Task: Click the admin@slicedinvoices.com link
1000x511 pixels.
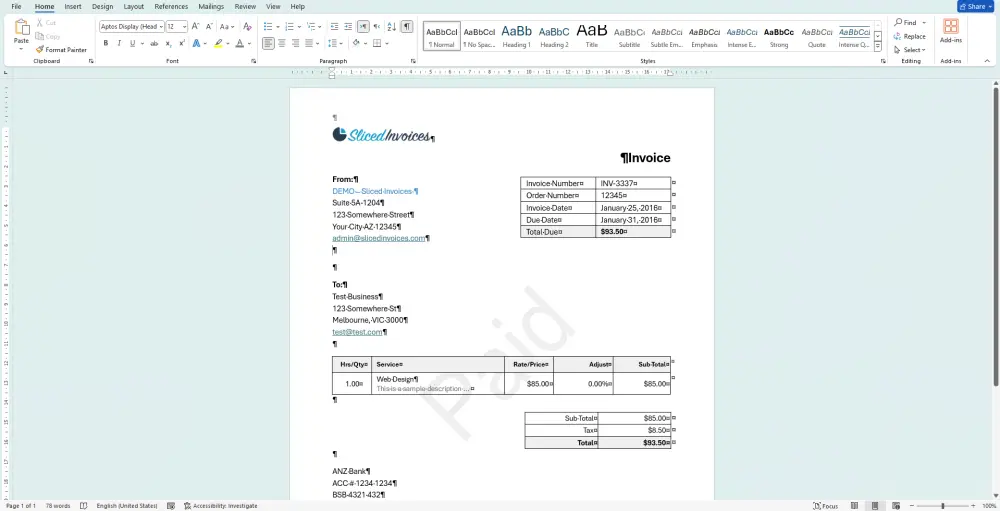Action: pos(378,238)
